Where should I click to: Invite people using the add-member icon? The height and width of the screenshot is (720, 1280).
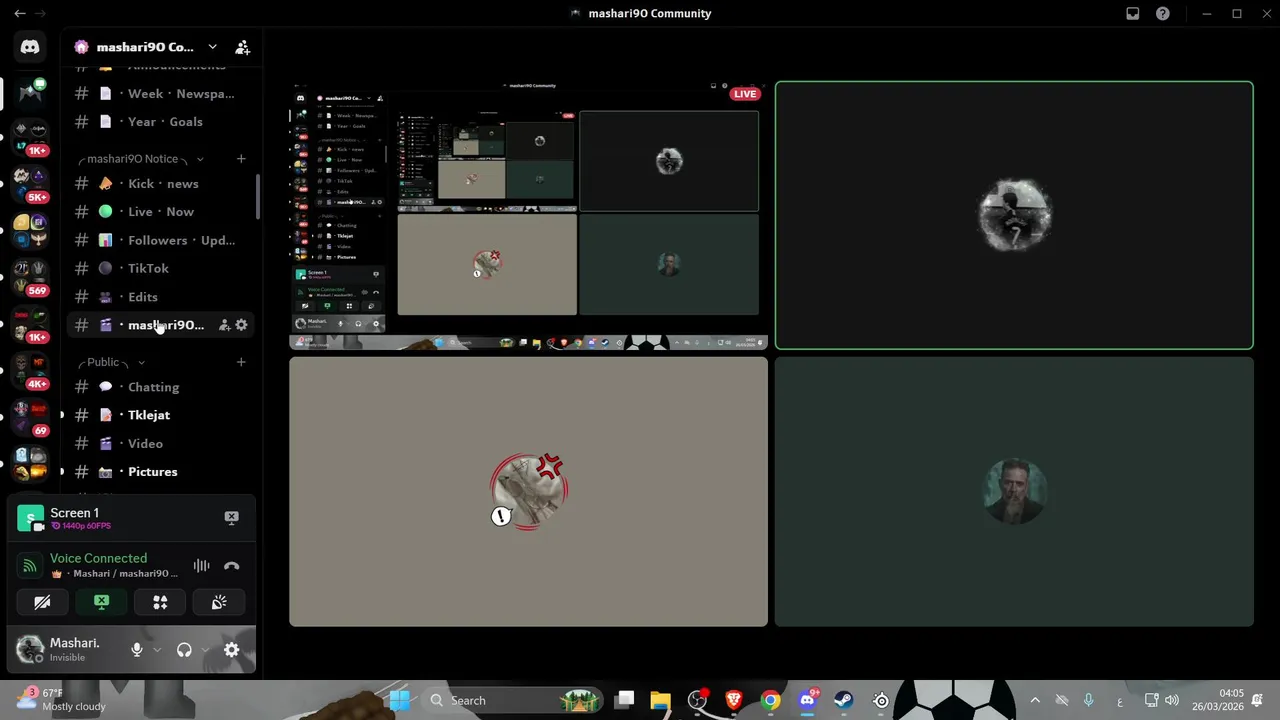coord(242,47)
